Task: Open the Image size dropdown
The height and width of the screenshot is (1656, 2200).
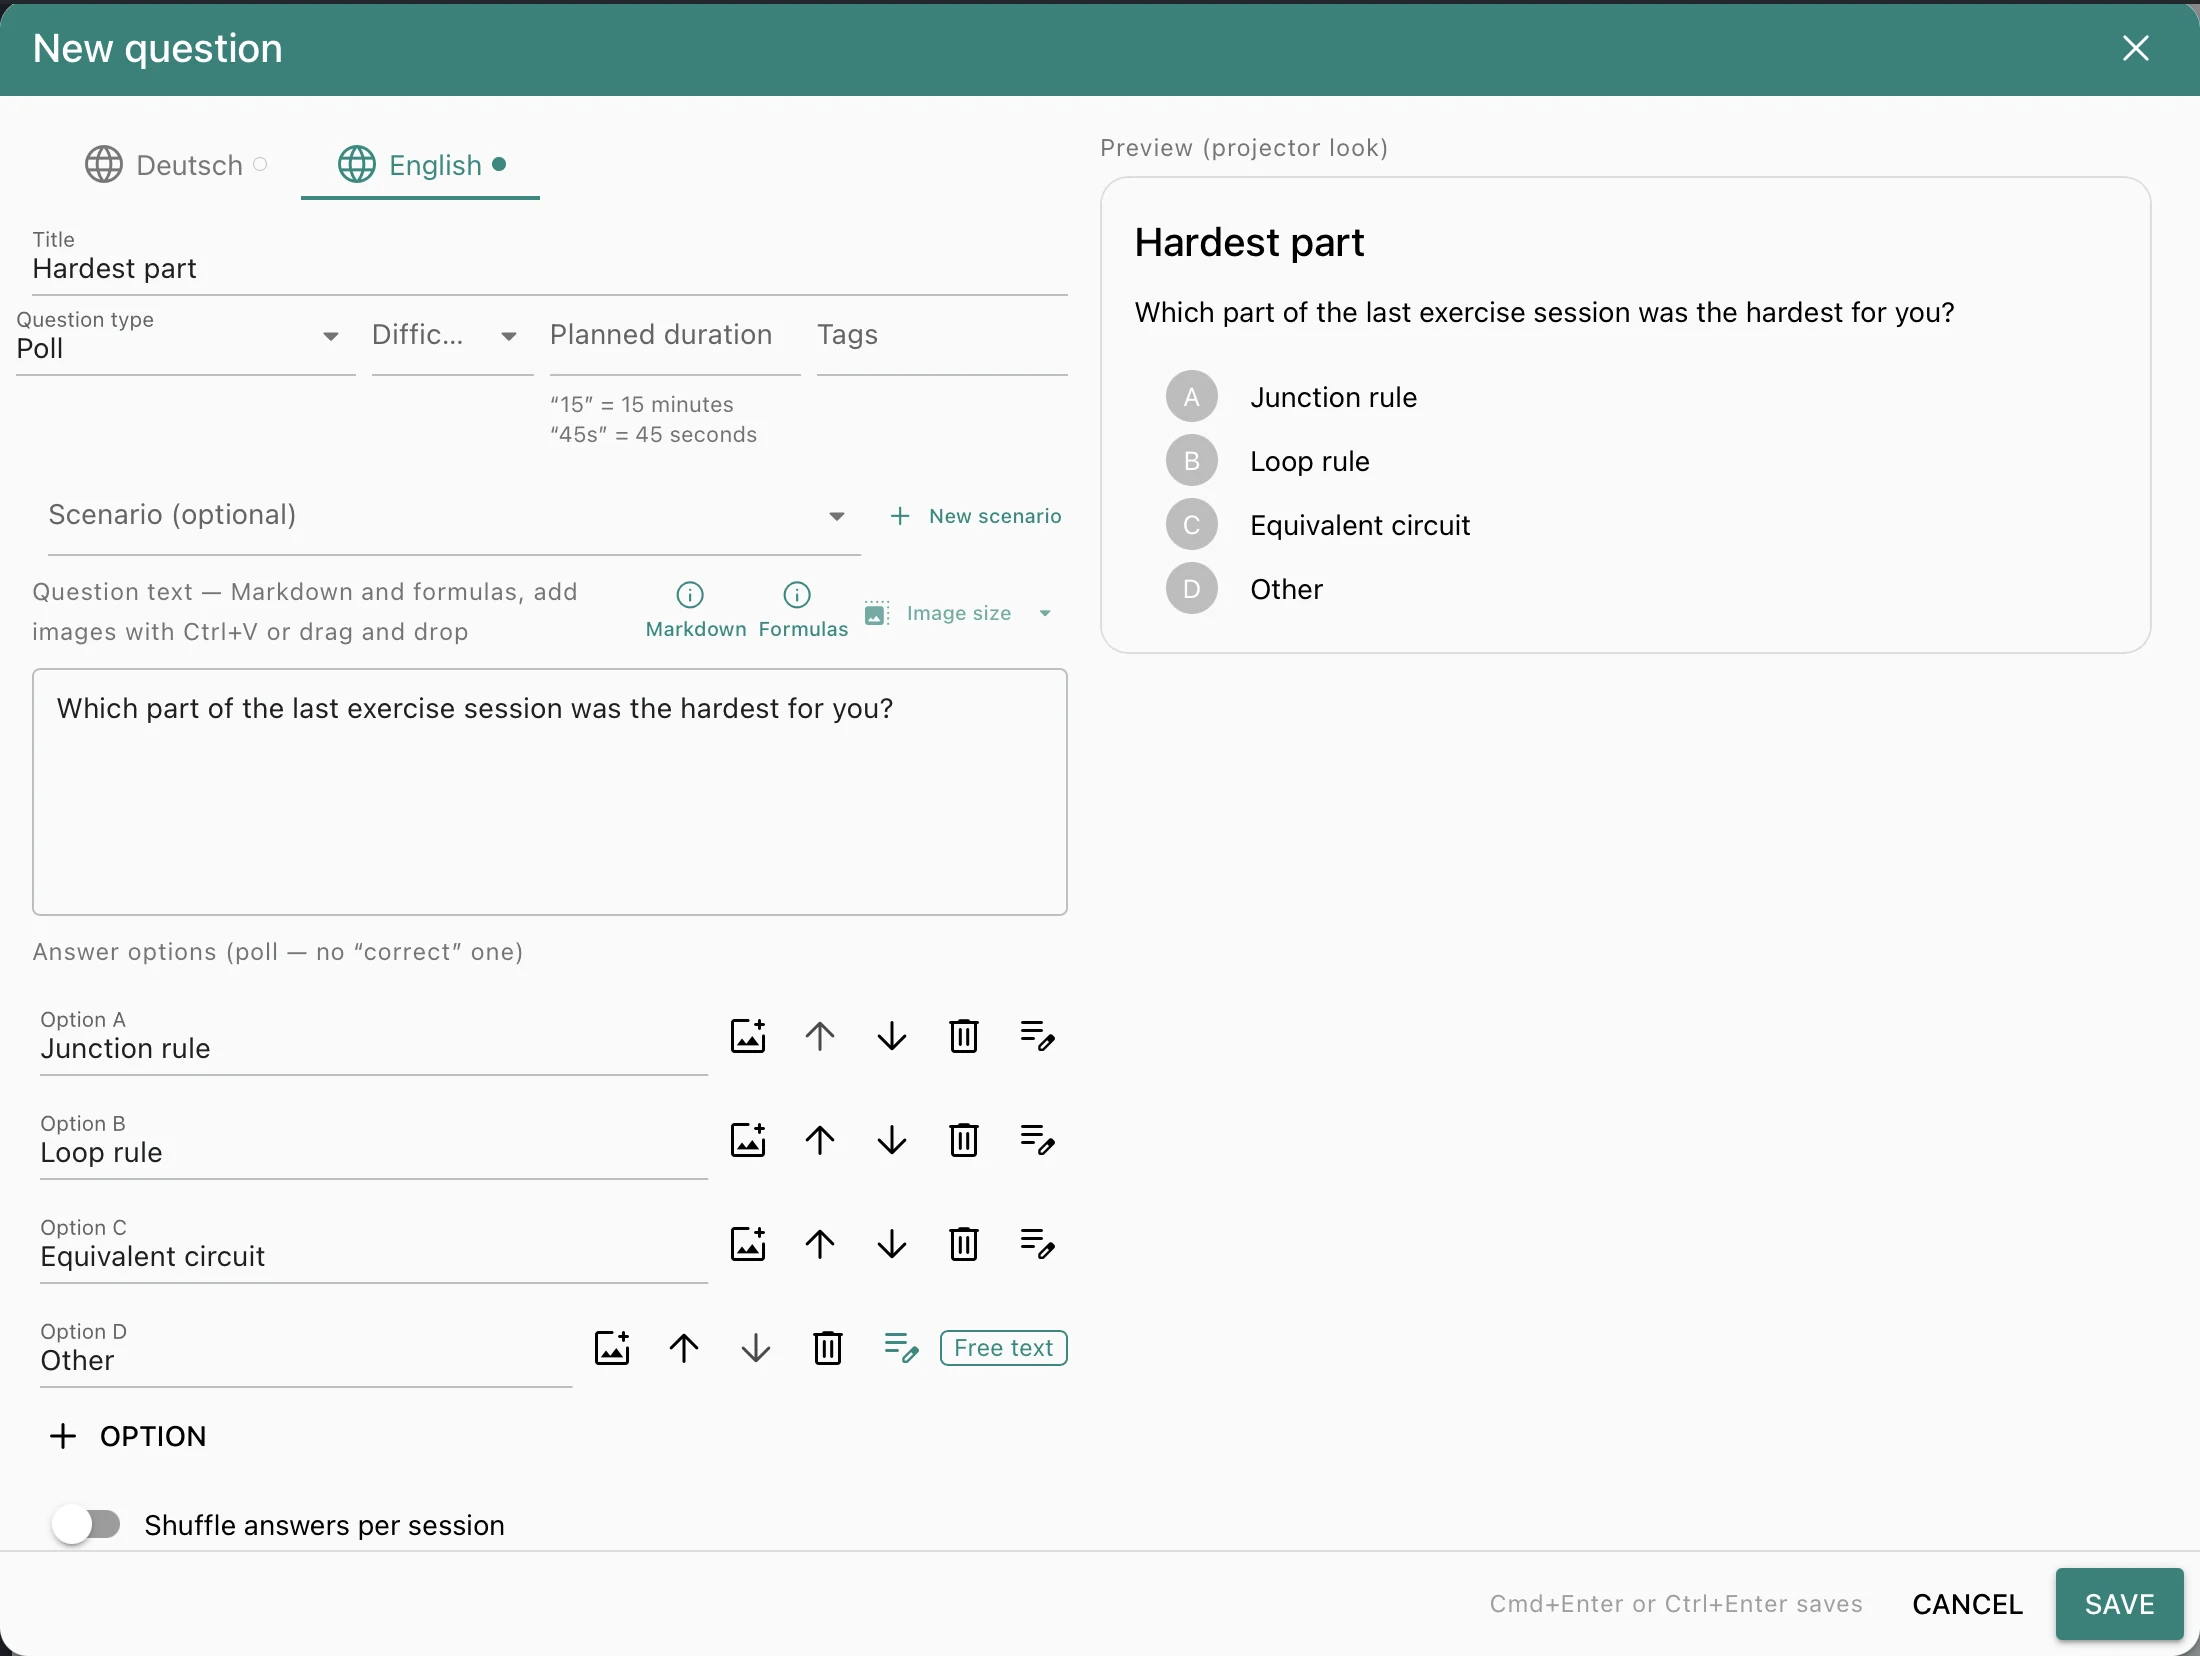Action: click(959, 613)
